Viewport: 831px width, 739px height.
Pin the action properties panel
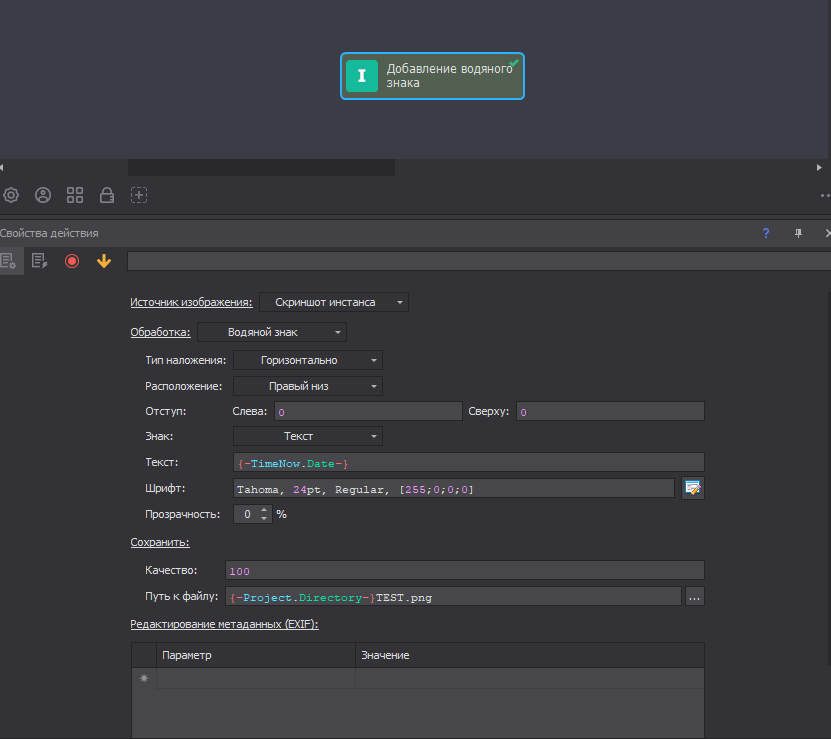tap(798, 233)
